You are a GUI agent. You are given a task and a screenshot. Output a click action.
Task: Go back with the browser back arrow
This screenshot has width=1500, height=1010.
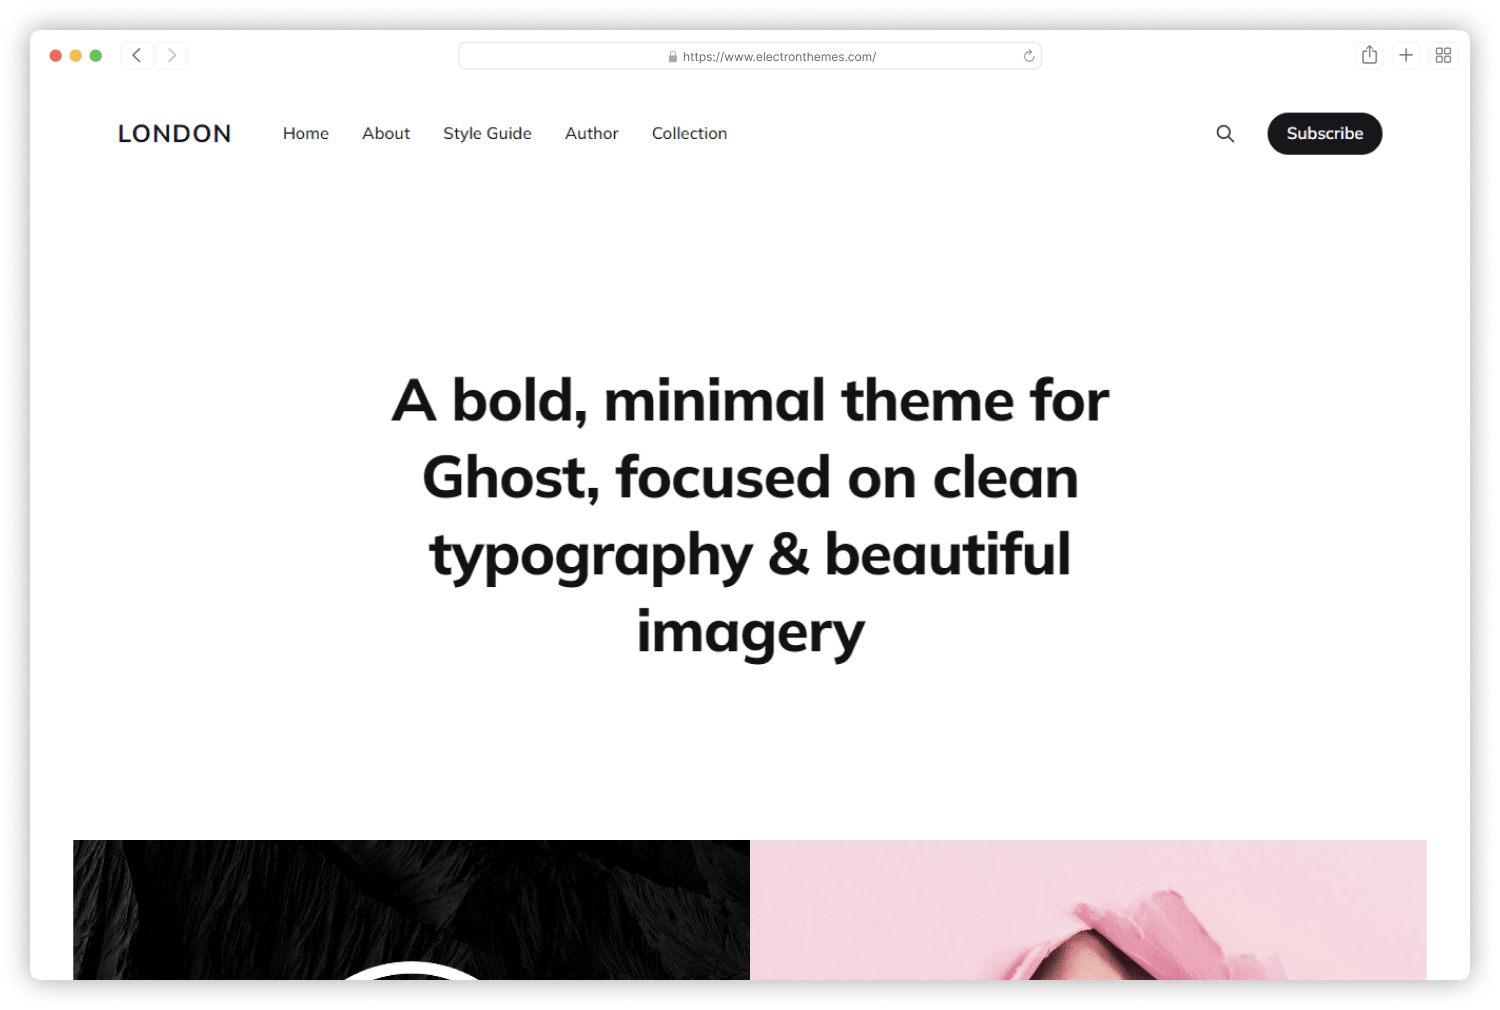(137, 56)
